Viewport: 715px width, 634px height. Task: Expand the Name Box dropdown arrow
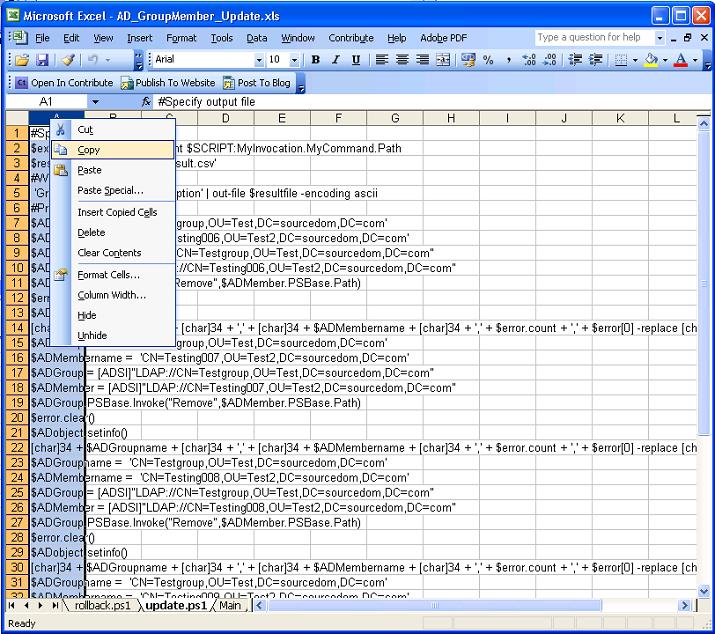pos(96,102)
